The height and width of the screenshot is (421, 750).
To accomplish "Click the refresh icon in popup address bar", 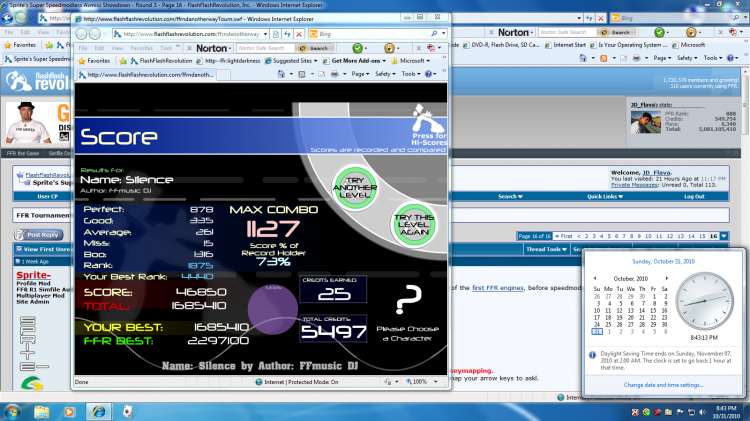I will (287, 34).
